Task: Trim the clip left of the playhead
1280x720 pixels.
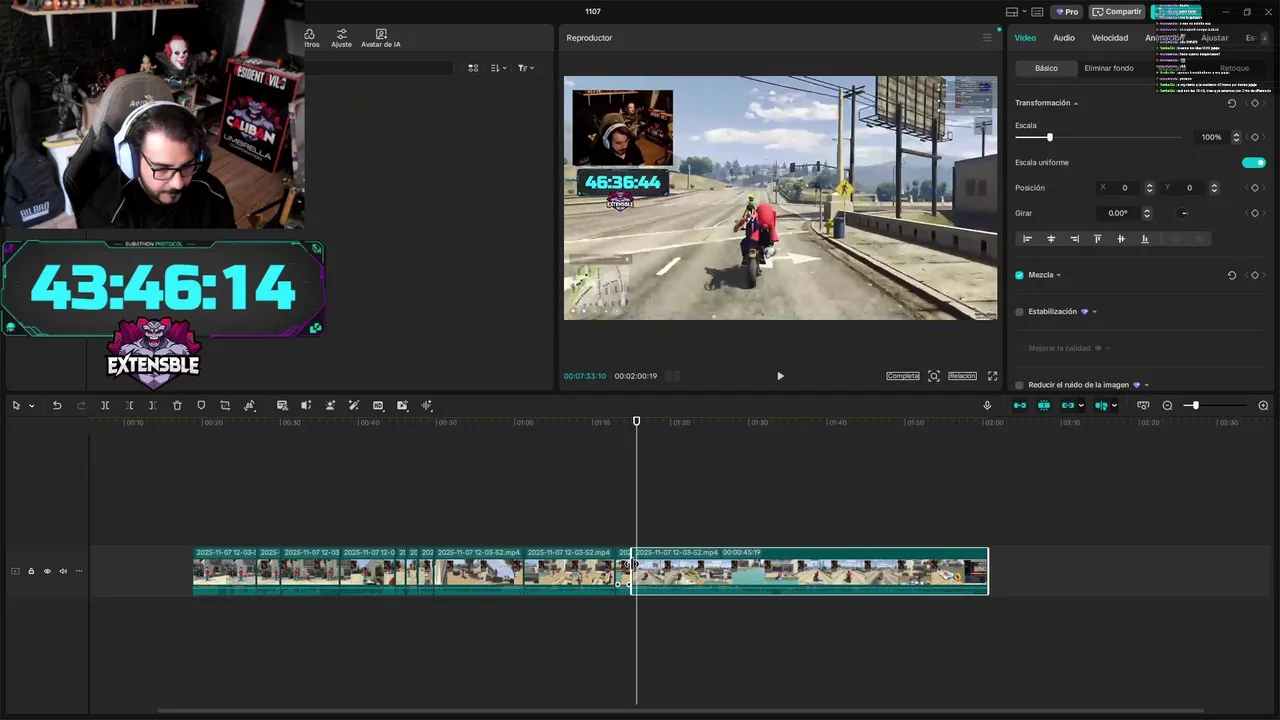Action: [129, 405]
